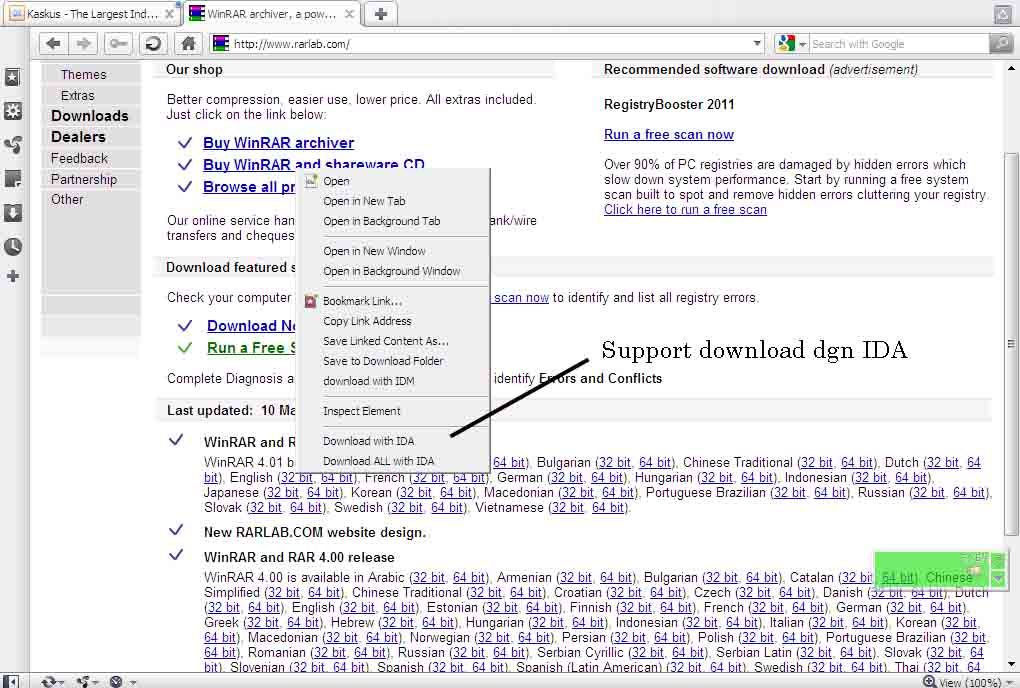Click the Run a free scan now link

[669, 135]
